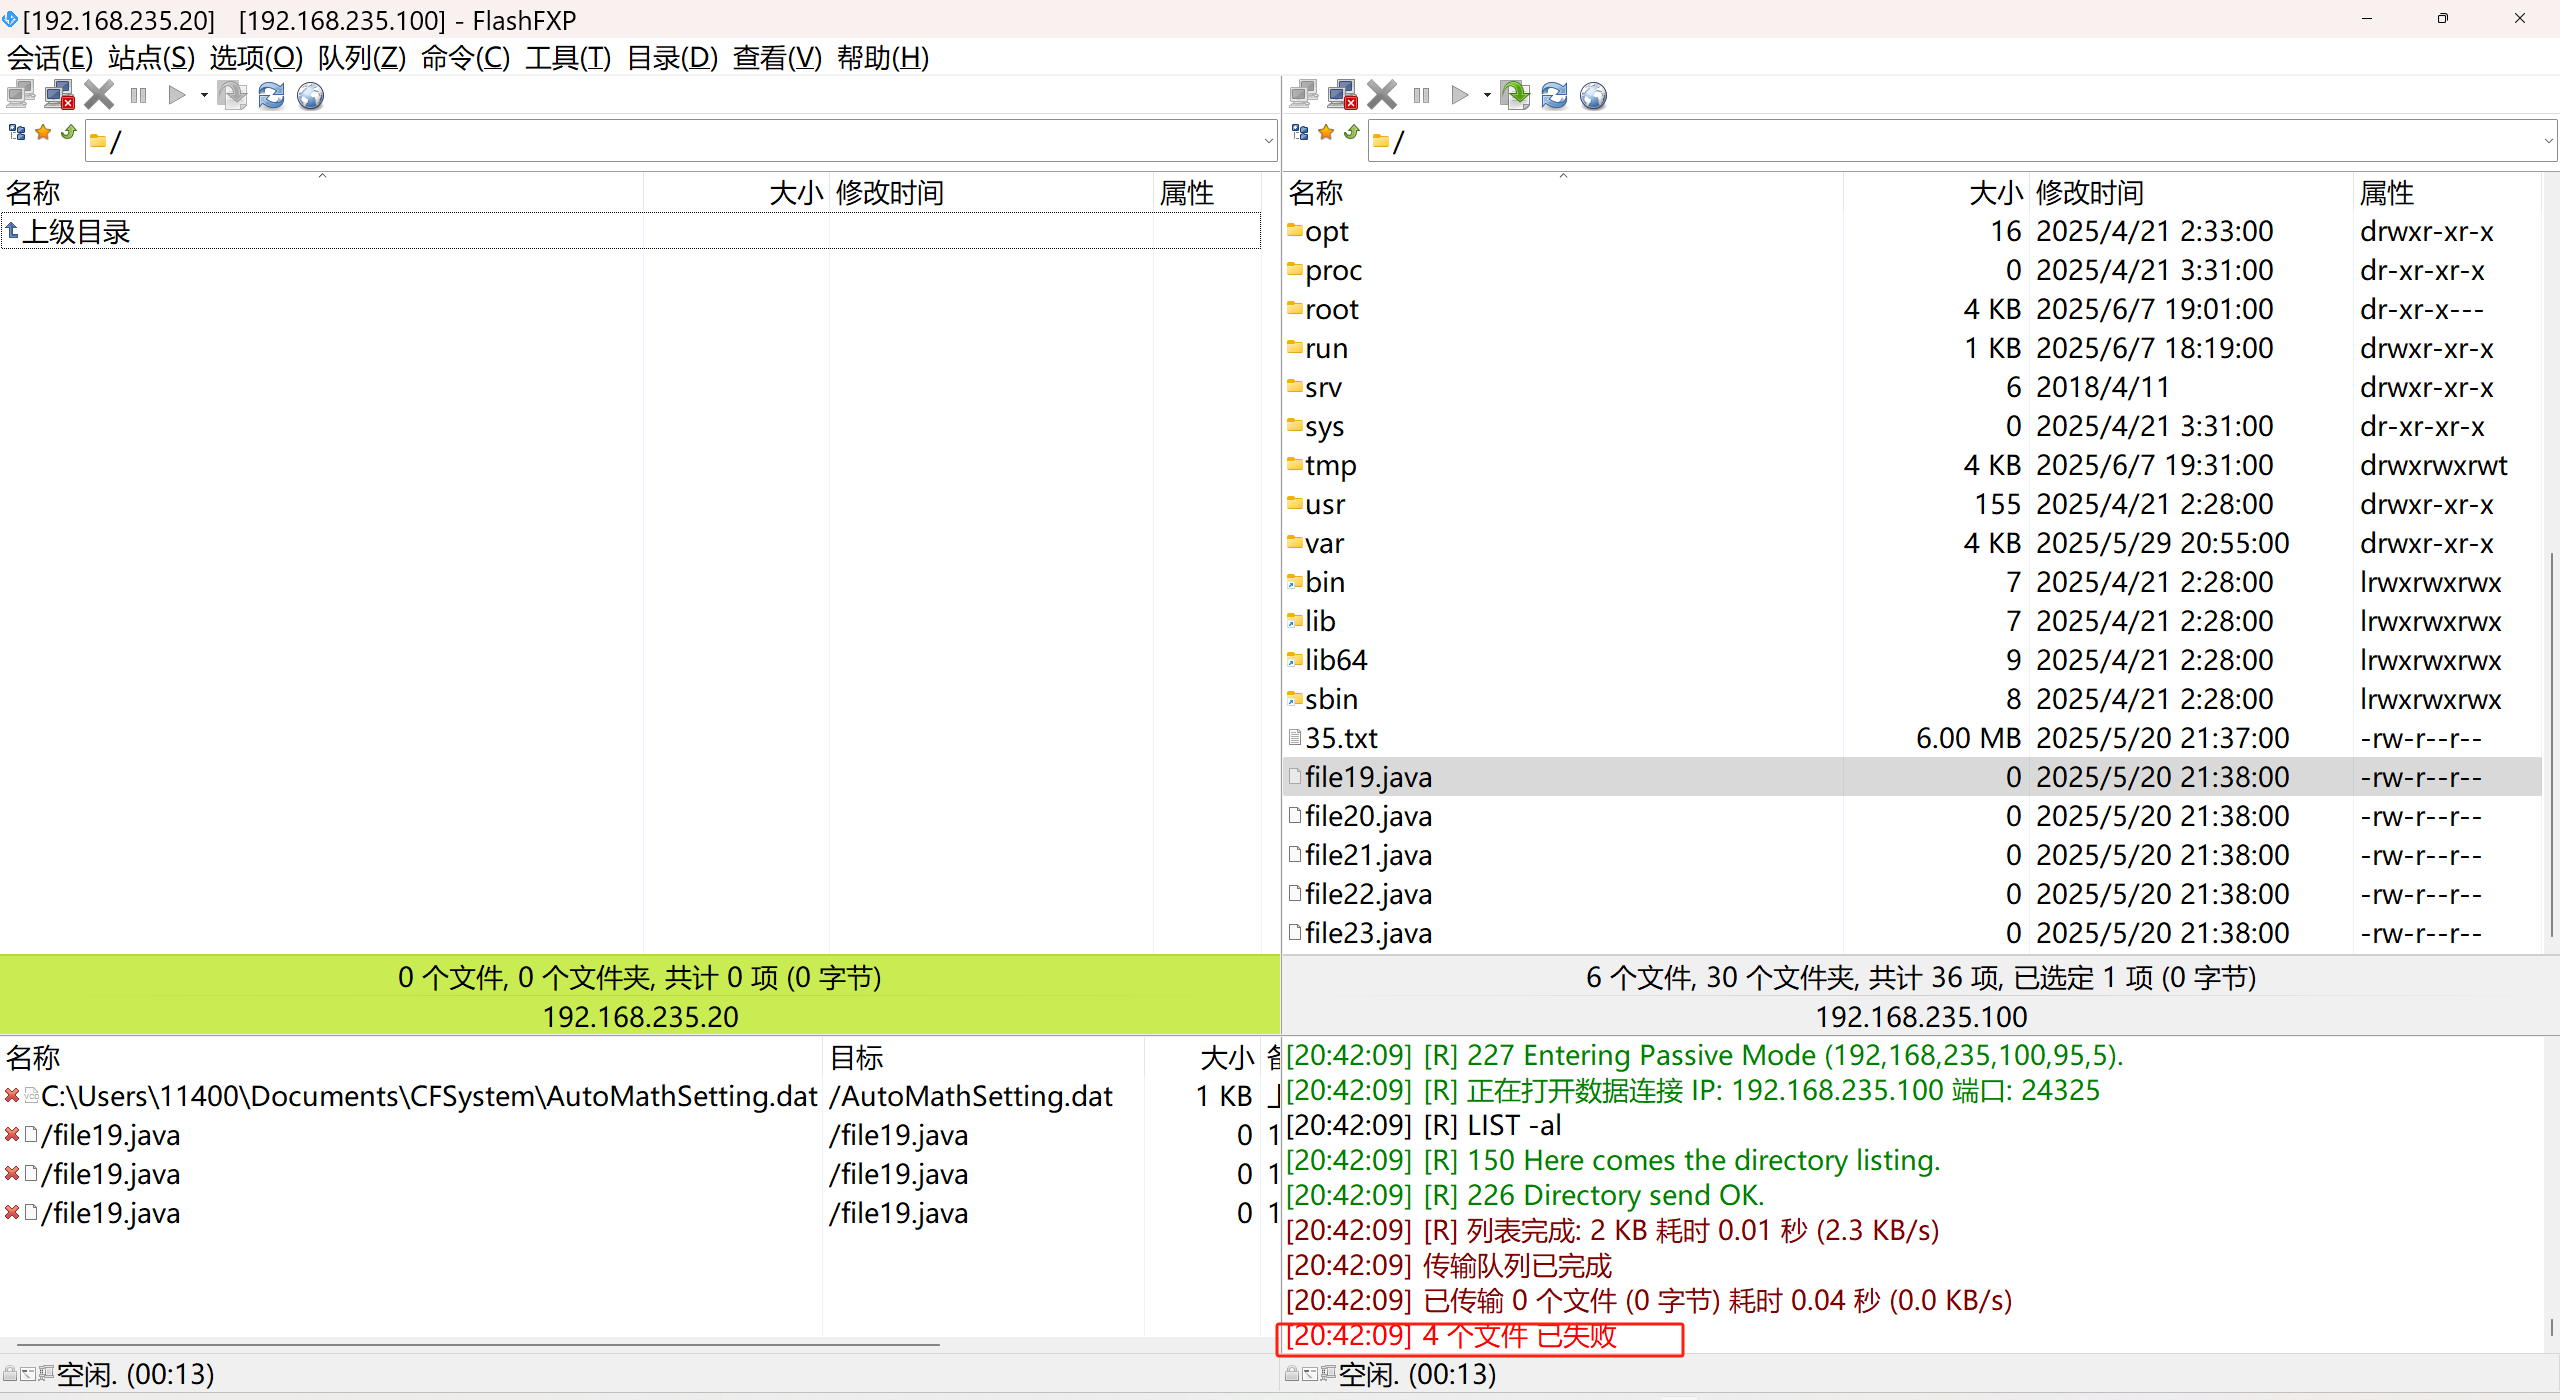Click right pane go-up green arrow
Viewport: 2560px width, 1400px height.
(x=1352, y=133)
